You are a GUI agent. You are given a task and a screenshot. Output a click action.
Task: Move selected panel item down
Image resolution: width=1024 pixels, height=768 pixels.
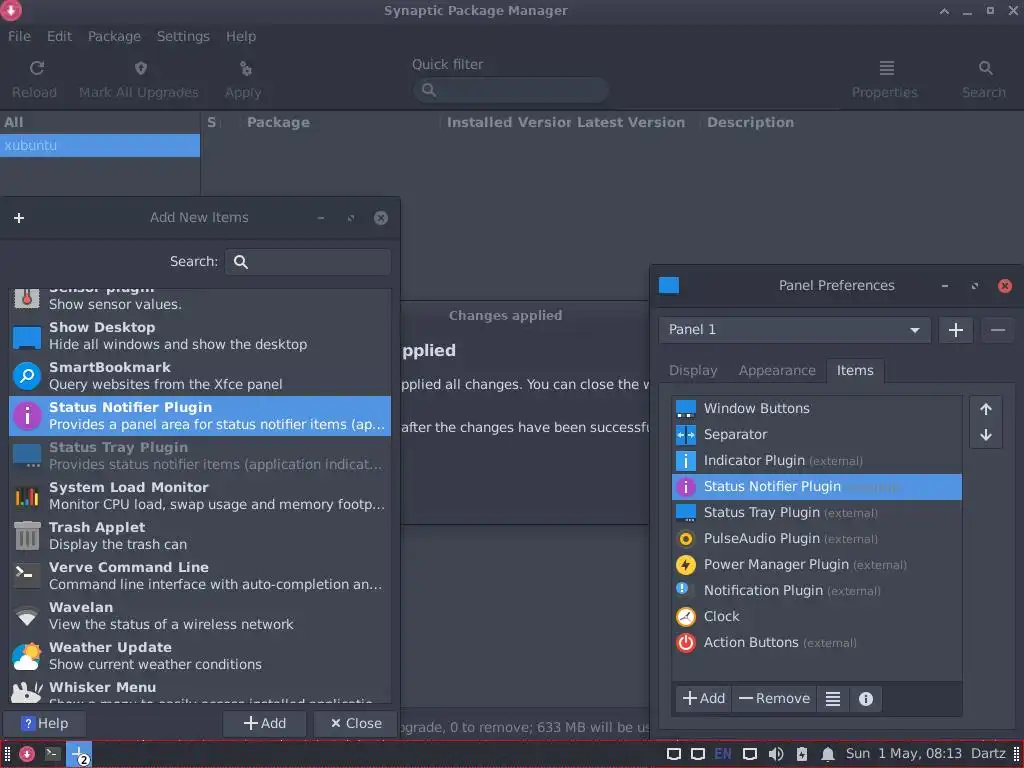pos(985,435)
